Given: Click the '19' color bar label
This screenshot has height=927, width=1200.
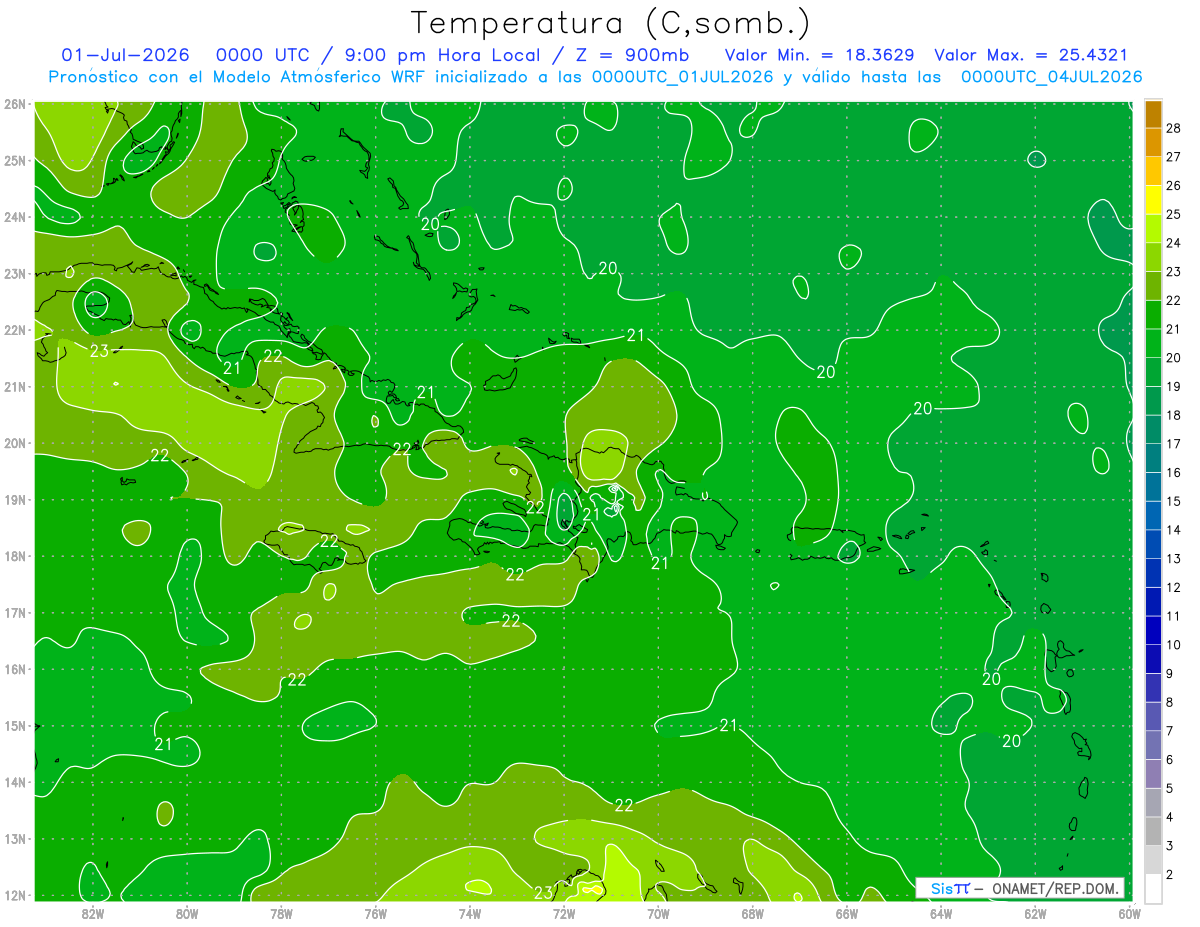Looking at the screenshot, I should [x=1174, y=386].
